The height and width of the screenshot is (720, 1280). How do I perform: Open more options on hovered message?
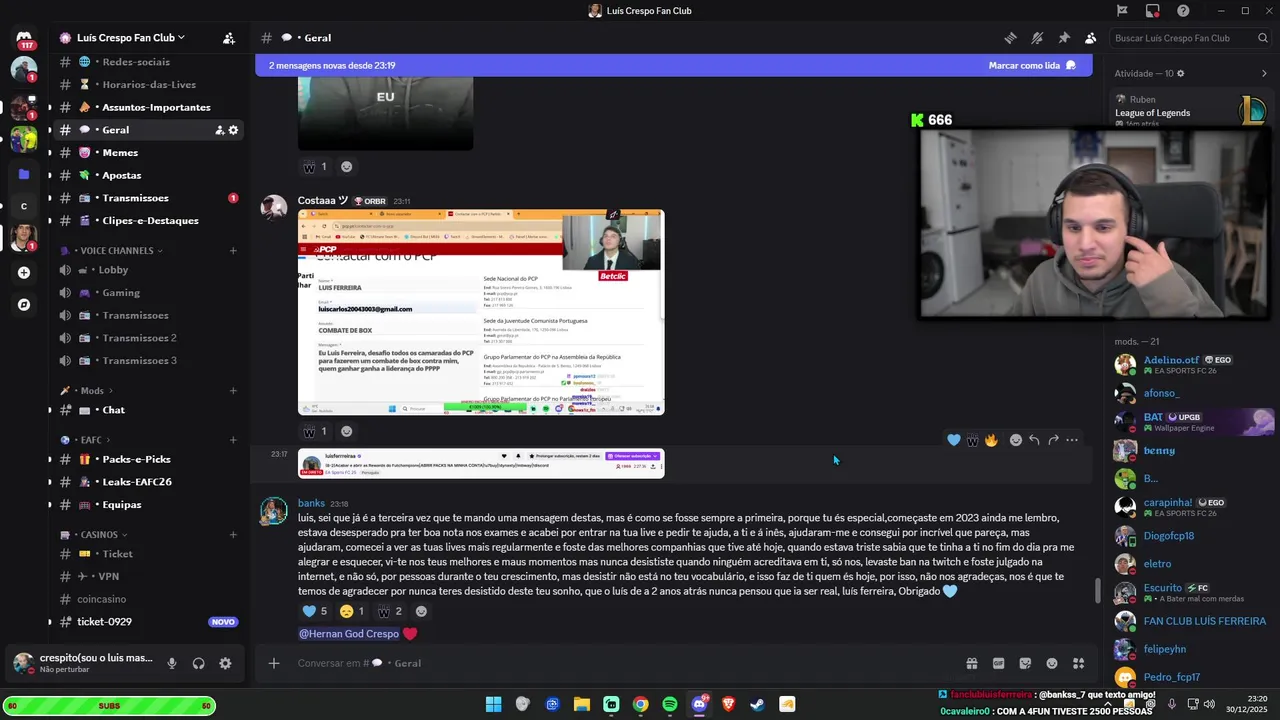coord(1072,440)
